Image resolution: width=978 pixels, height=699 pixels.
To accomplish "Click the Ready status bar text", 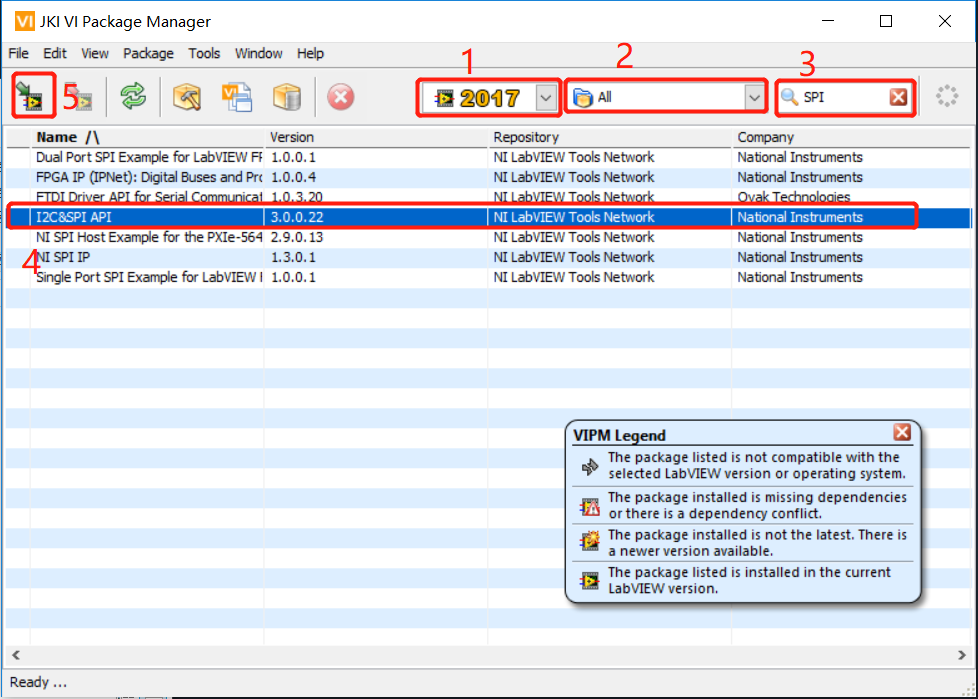I will (38, 682).
